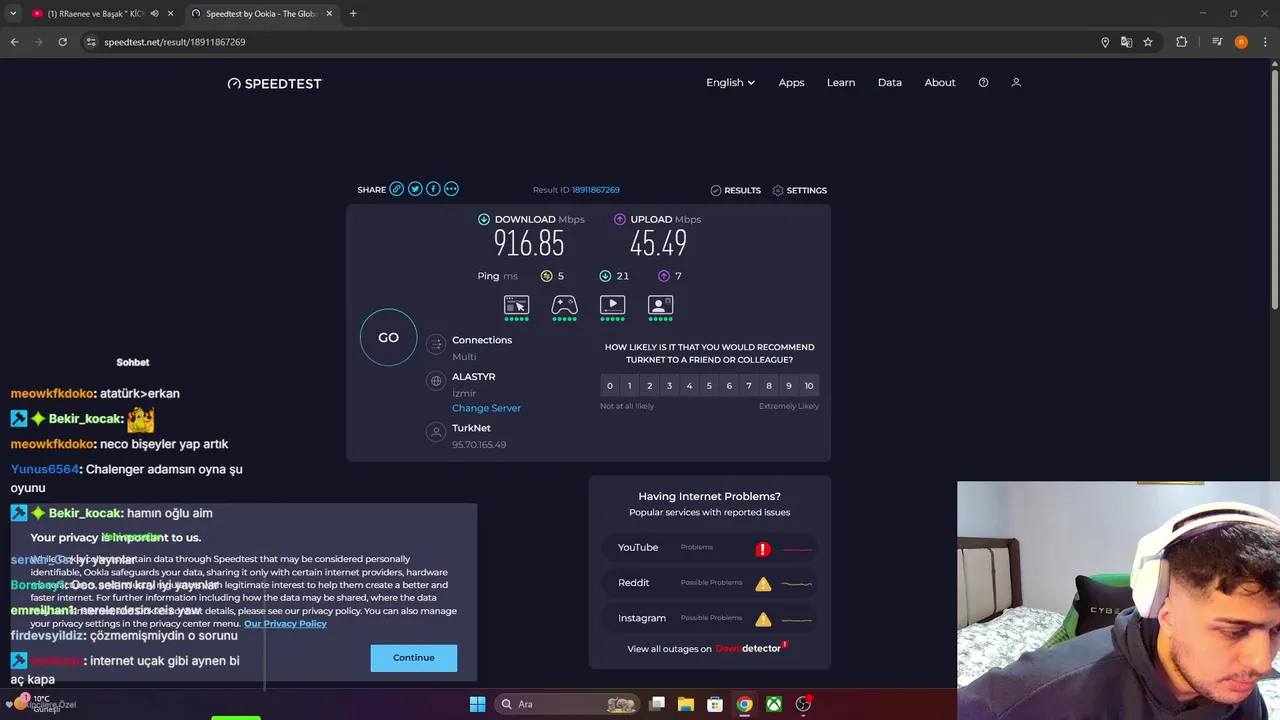Open the About menu item
Screen dimensions: 1280x720
[940, 82]
